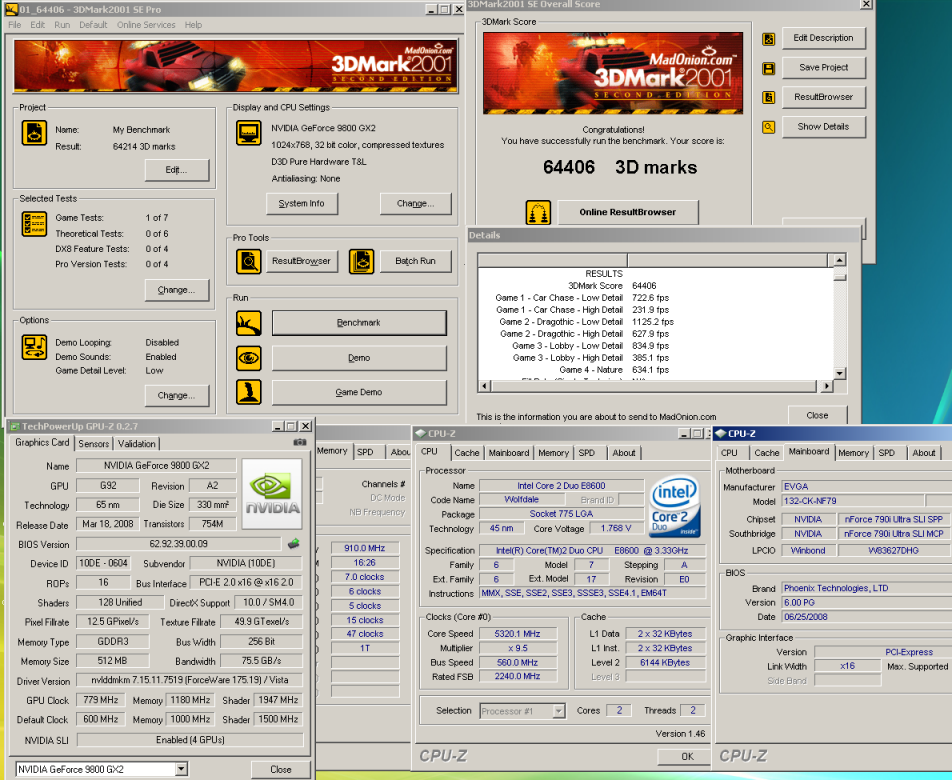Click the Details horizontal scroll left arrow
This screenshot has width=952, height=780.
(x=484, y=386)
